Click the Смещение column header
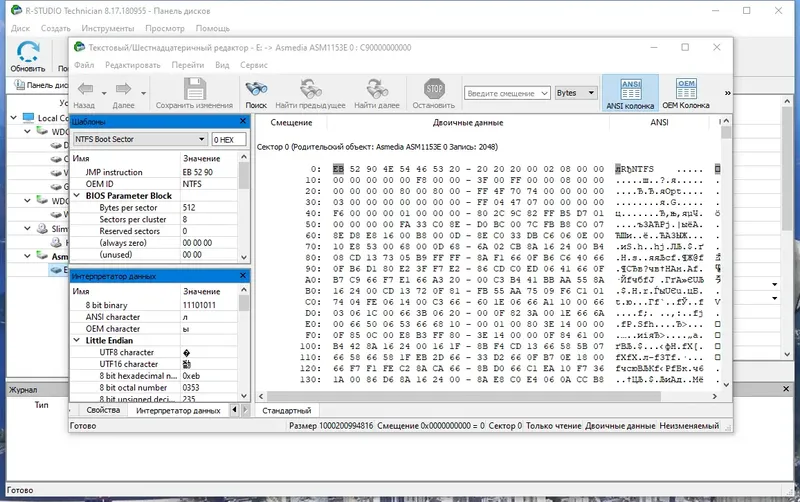 291,122
